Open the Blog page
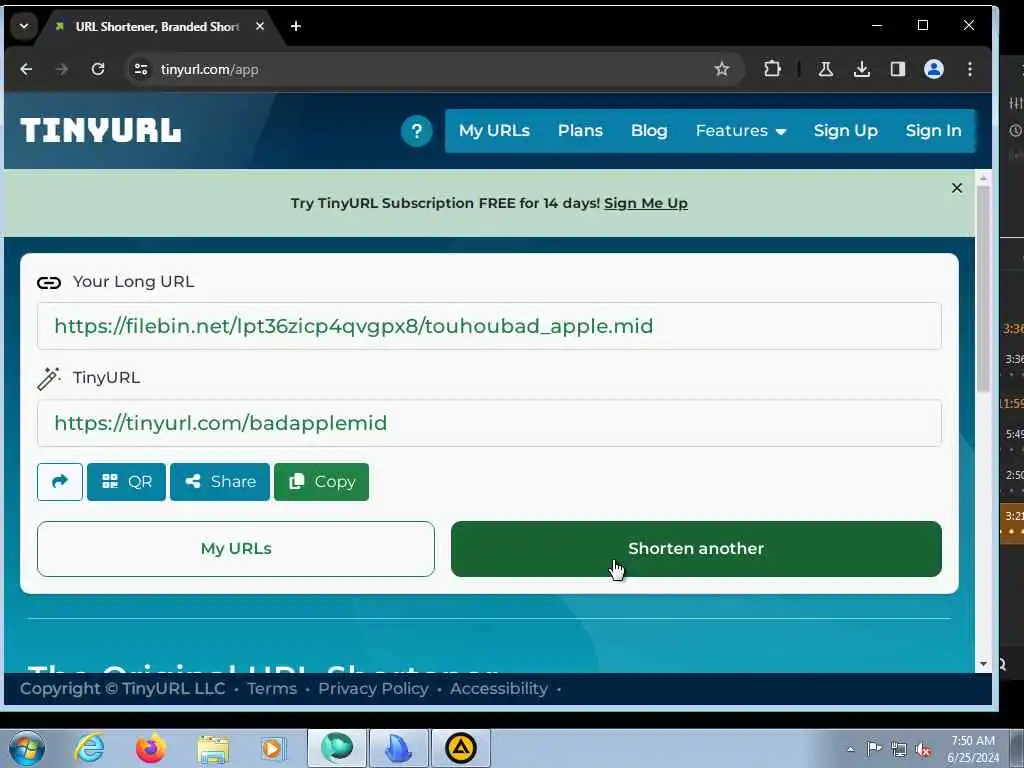The image size is (1024, 768). [x=649, y=131]
